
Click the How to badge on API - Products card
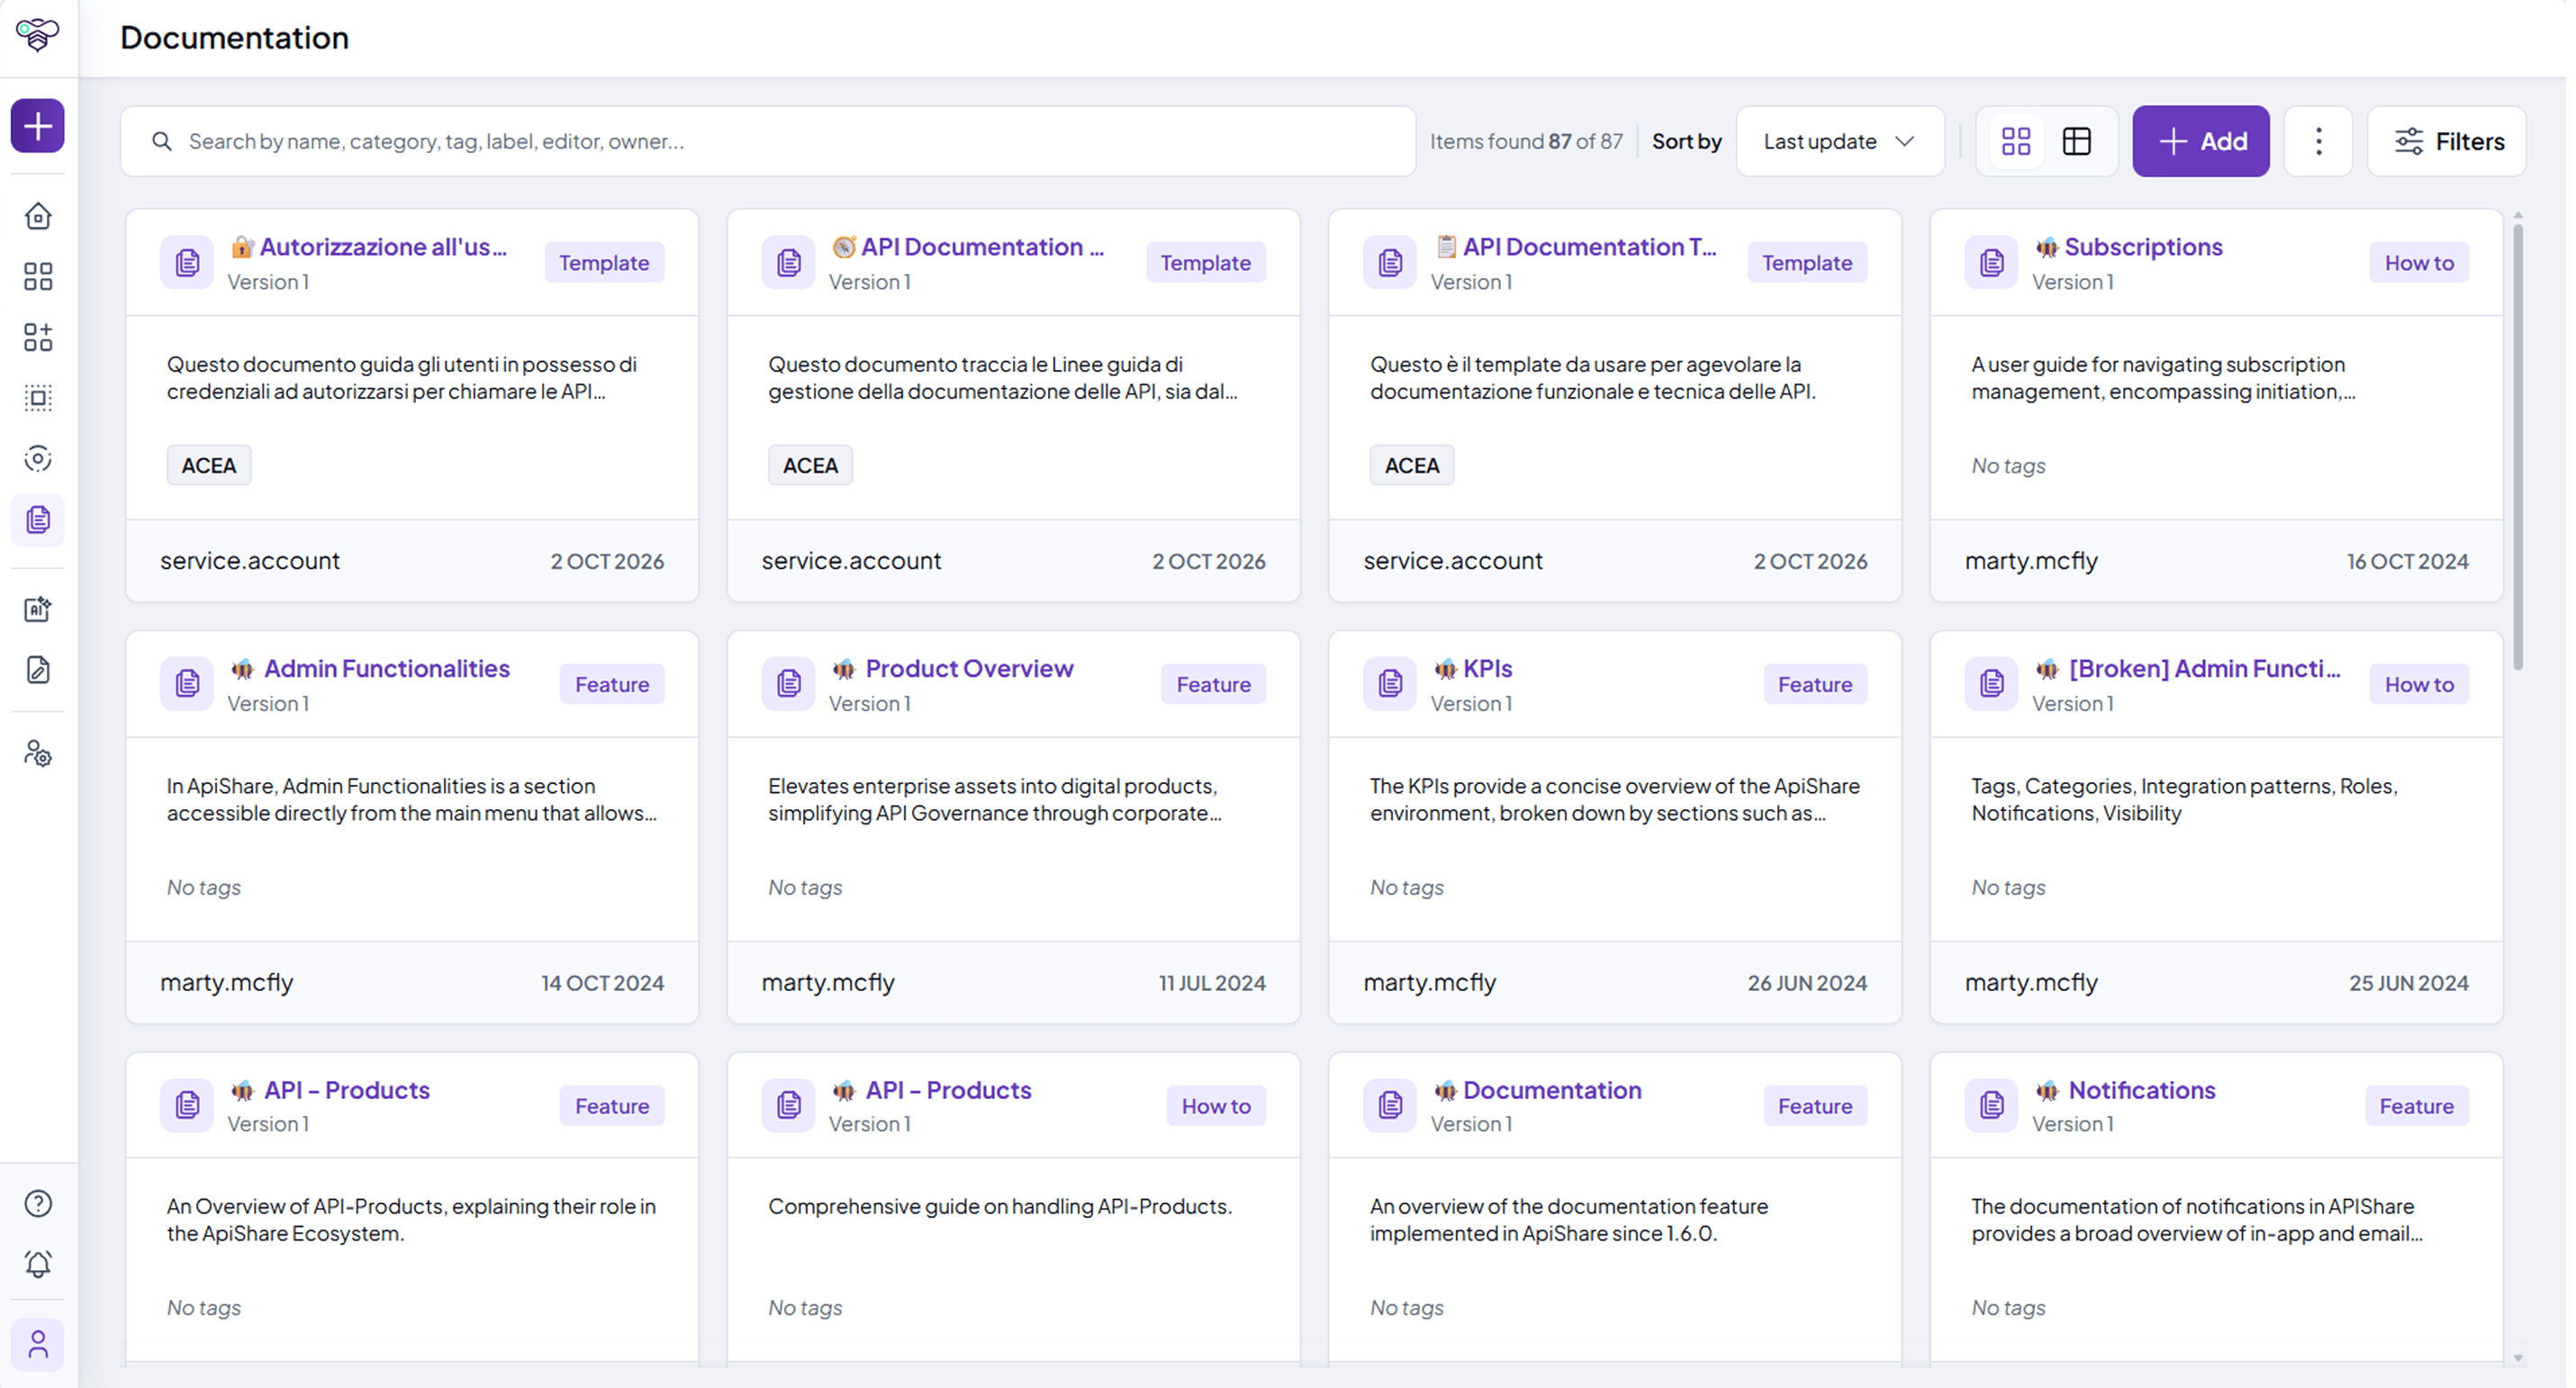pyautogui.click(x=1216, y=1106)
